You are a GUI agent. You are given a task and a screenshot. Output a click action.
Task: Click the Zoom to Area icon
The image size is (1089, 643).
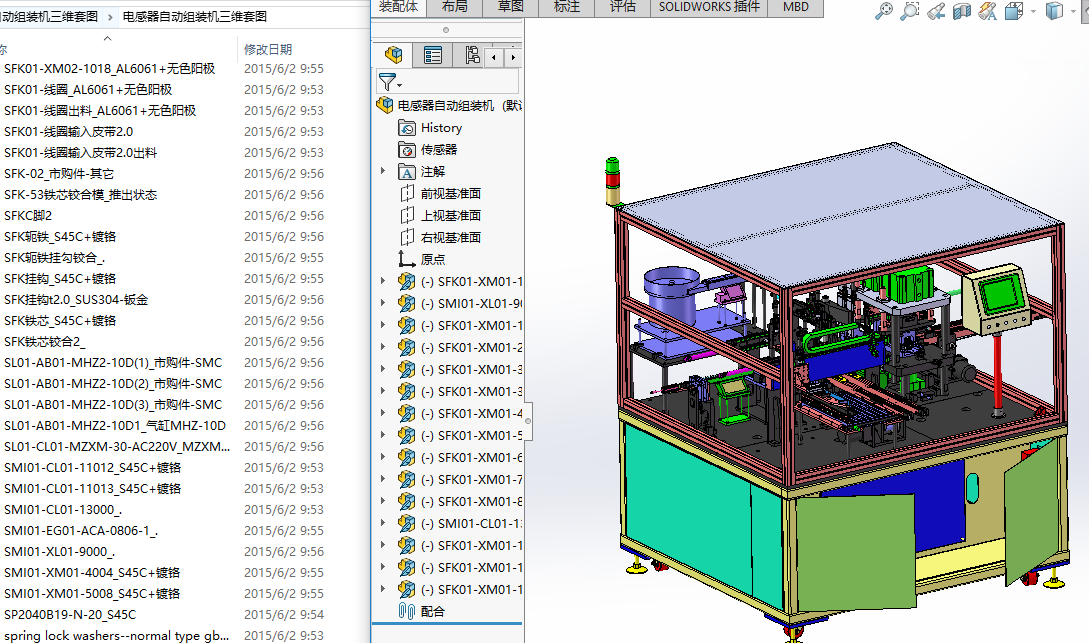click(x=909, y=11)
